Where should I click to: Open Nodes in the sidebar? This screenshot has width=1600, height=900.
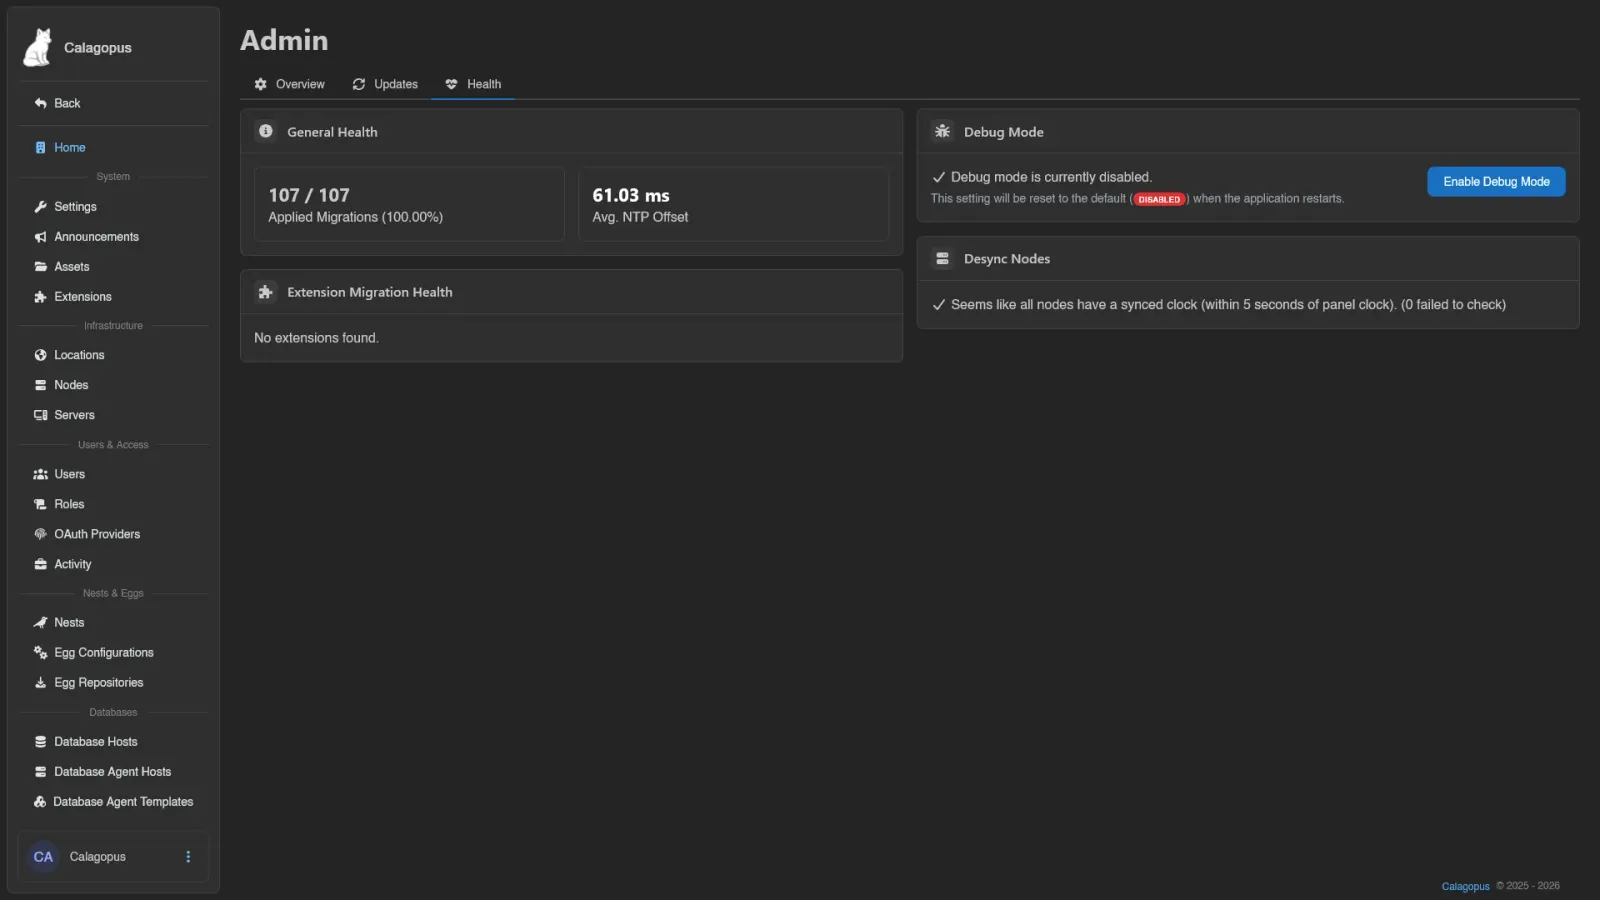point(113,385)
